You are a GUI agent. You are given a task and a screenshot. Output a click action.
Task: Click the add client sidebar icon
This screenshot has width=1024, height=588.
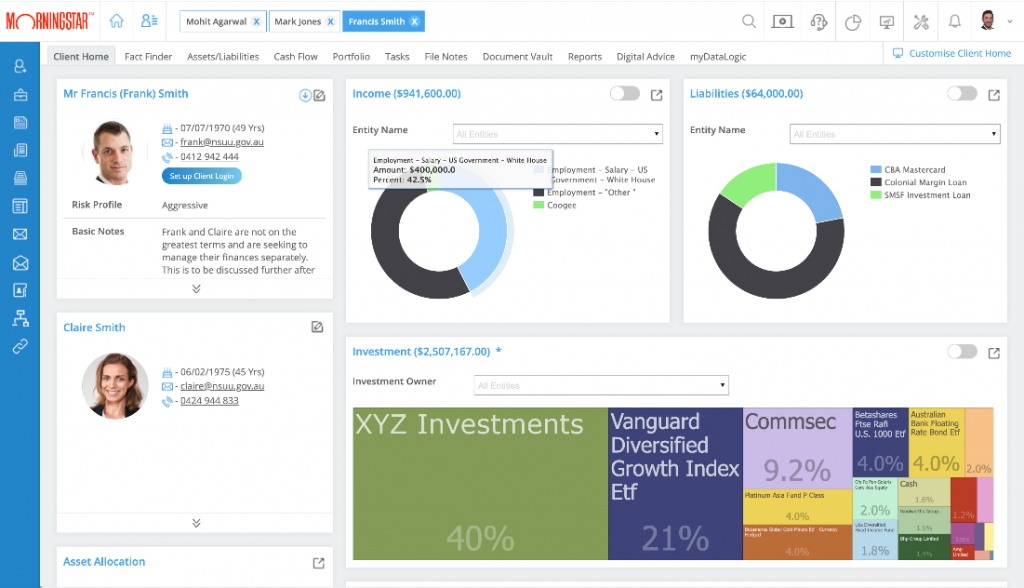(20, 66)
